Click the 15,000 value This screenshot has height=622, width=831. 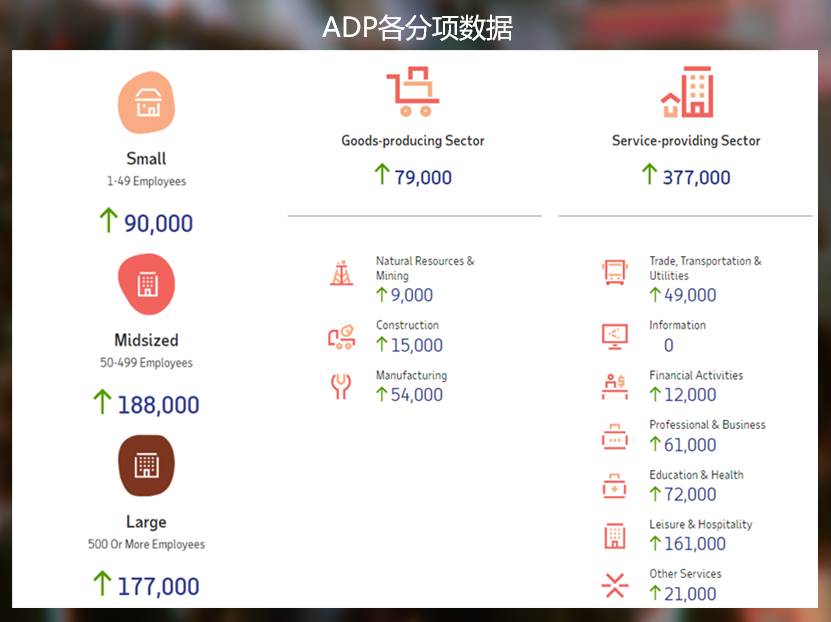coord(417,345)
